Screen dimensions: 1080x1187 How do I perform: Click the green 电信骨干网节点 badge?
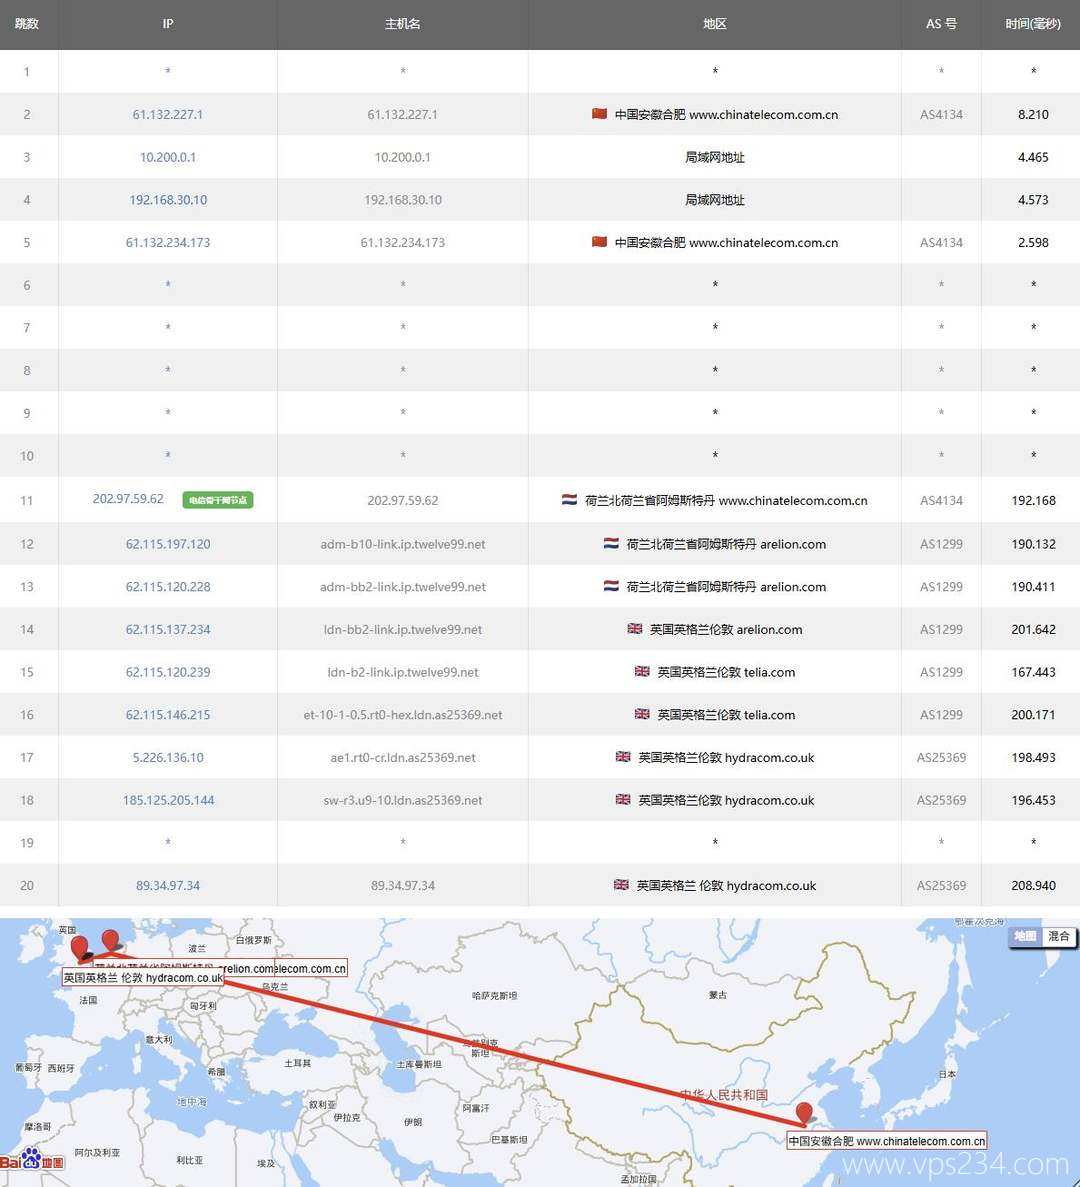[x=218, y=500]
